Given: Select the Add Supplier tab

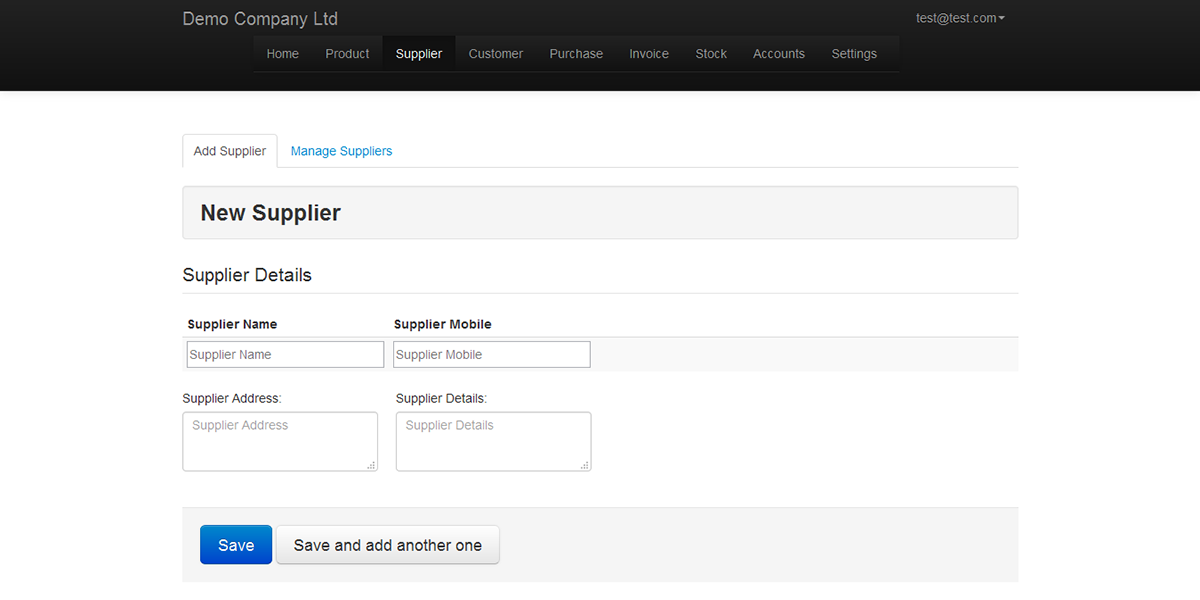Looking at the screenshot, I should tap(229, 150).
